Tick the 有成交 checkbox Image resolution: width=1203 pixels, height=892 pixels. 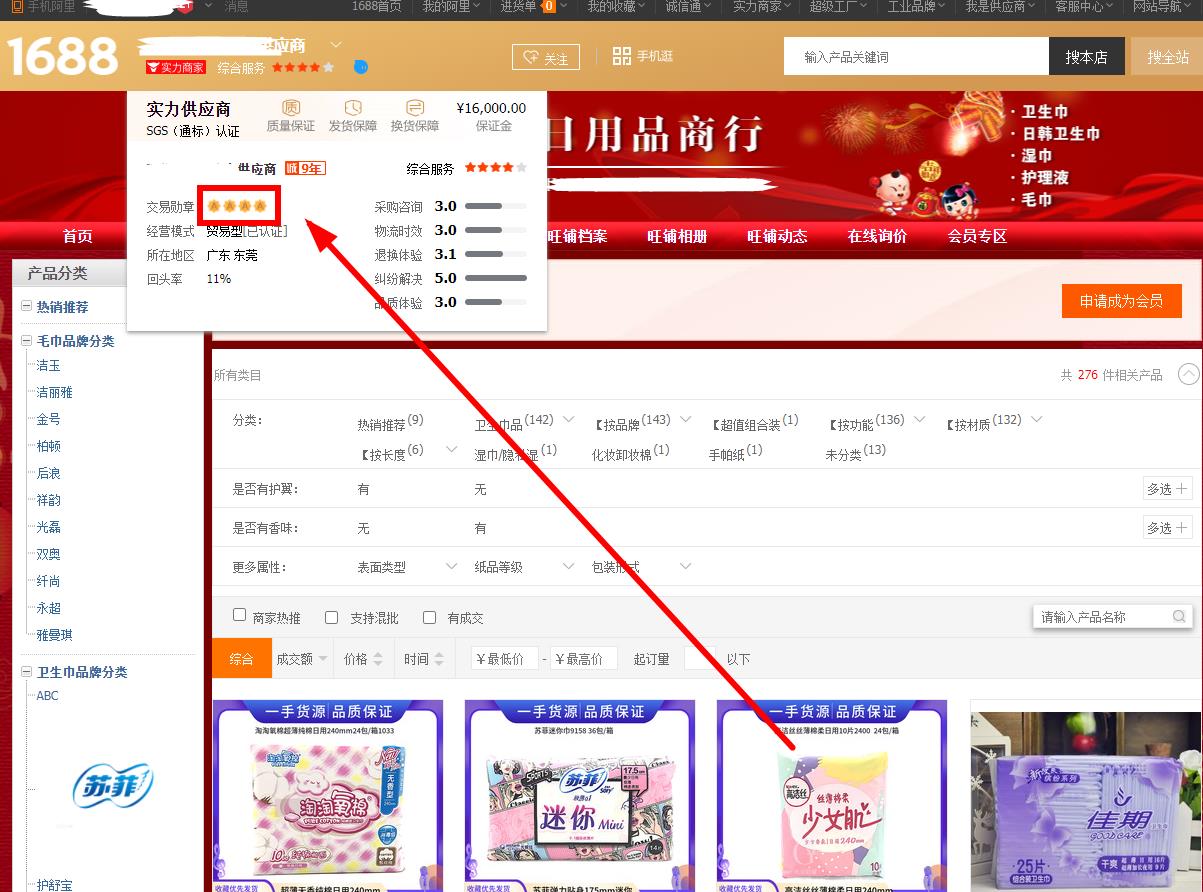coord(429,617)
